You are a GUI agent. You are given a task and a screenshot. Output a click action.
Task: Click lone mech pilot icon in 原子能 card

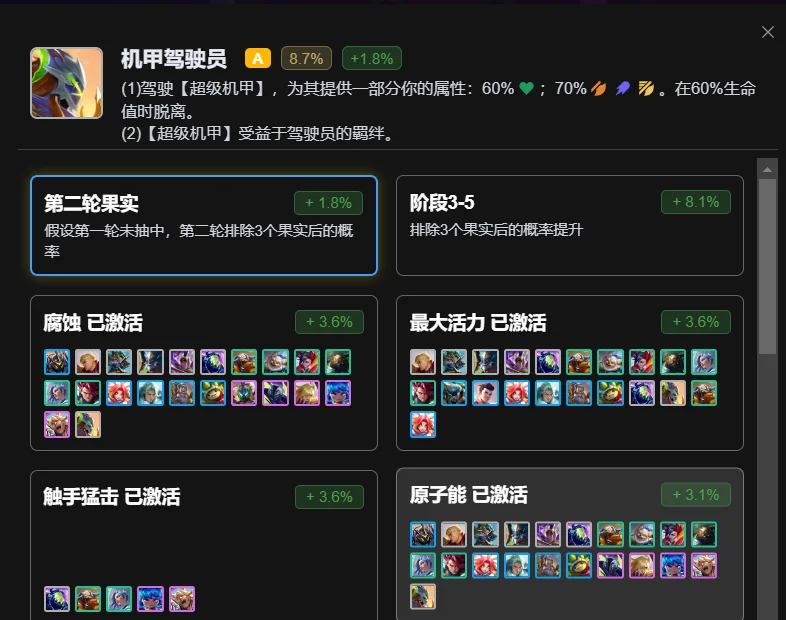coord(423,596)
